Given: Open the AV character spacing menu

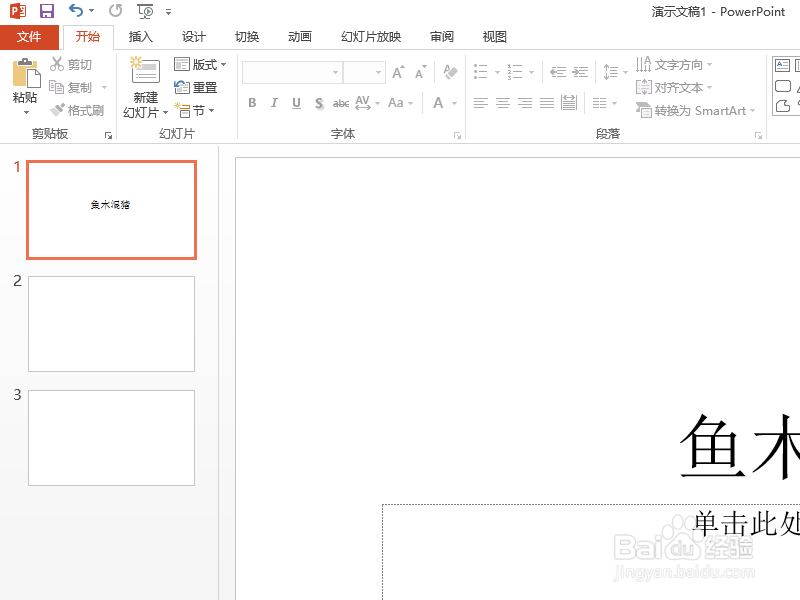Looking at the screenshot, I should 367,103.
